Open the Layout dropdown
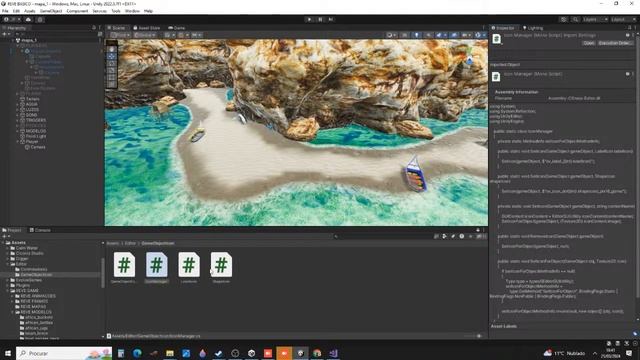The image size is (640, 360). click(624, 19)
